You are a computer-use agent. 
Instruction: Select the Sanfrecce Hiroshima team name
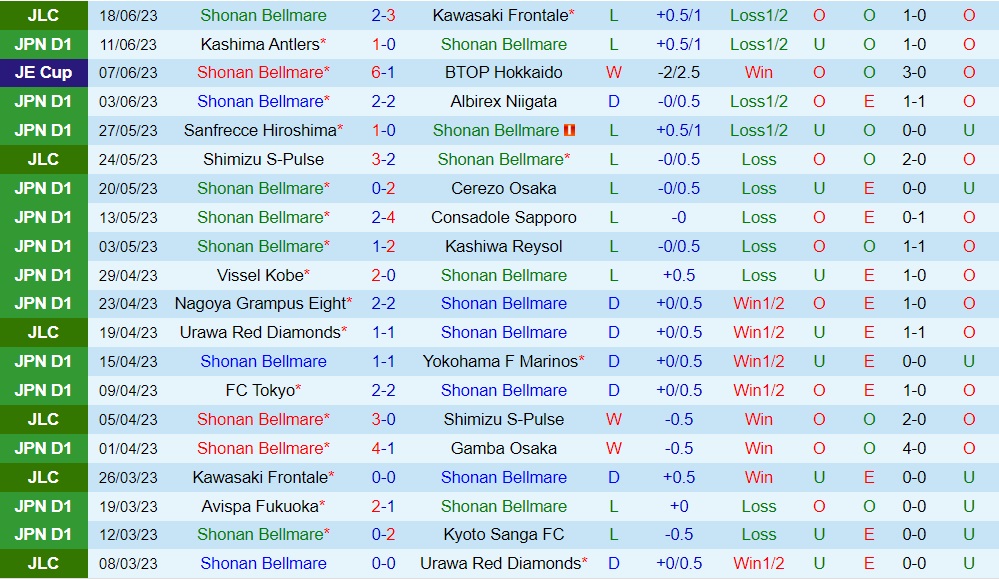259,131
